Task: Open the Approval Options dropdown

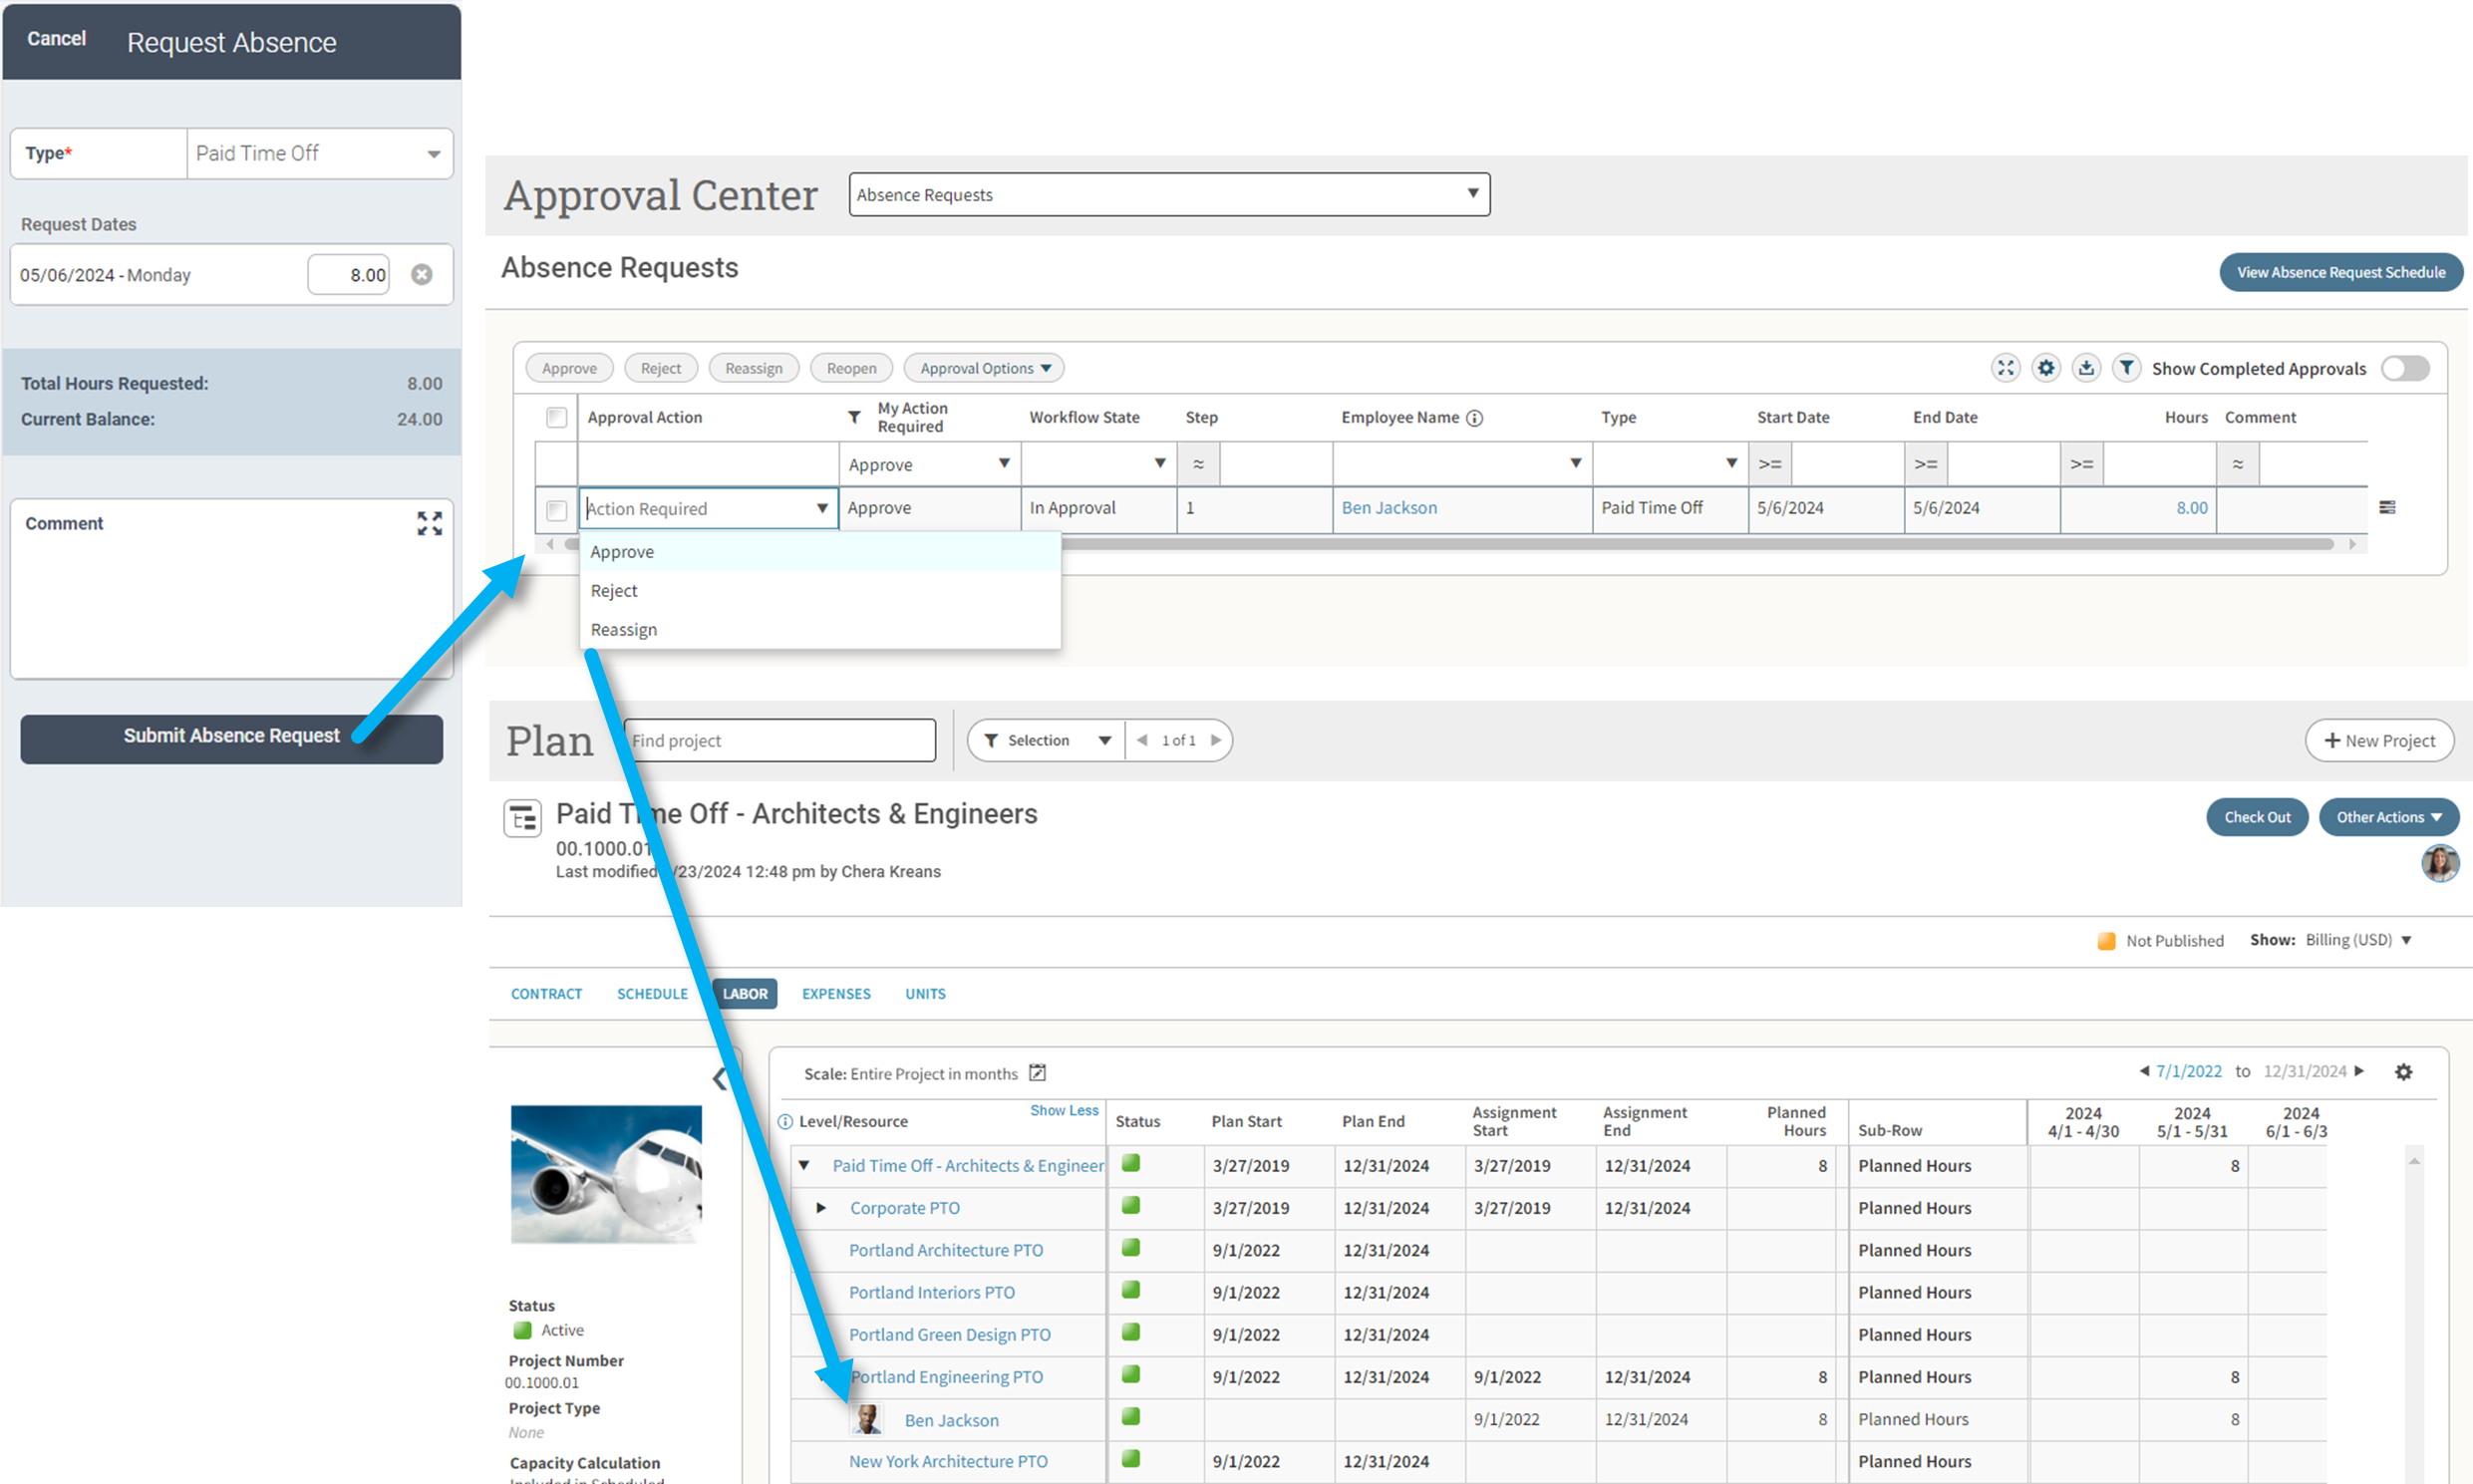Action: [x=983, y=368]
